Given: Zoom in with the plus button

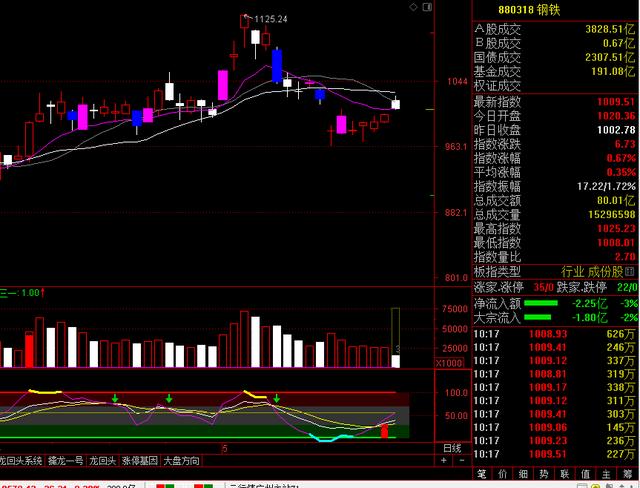Looking at the screenshot, I should tap(444, 460).
